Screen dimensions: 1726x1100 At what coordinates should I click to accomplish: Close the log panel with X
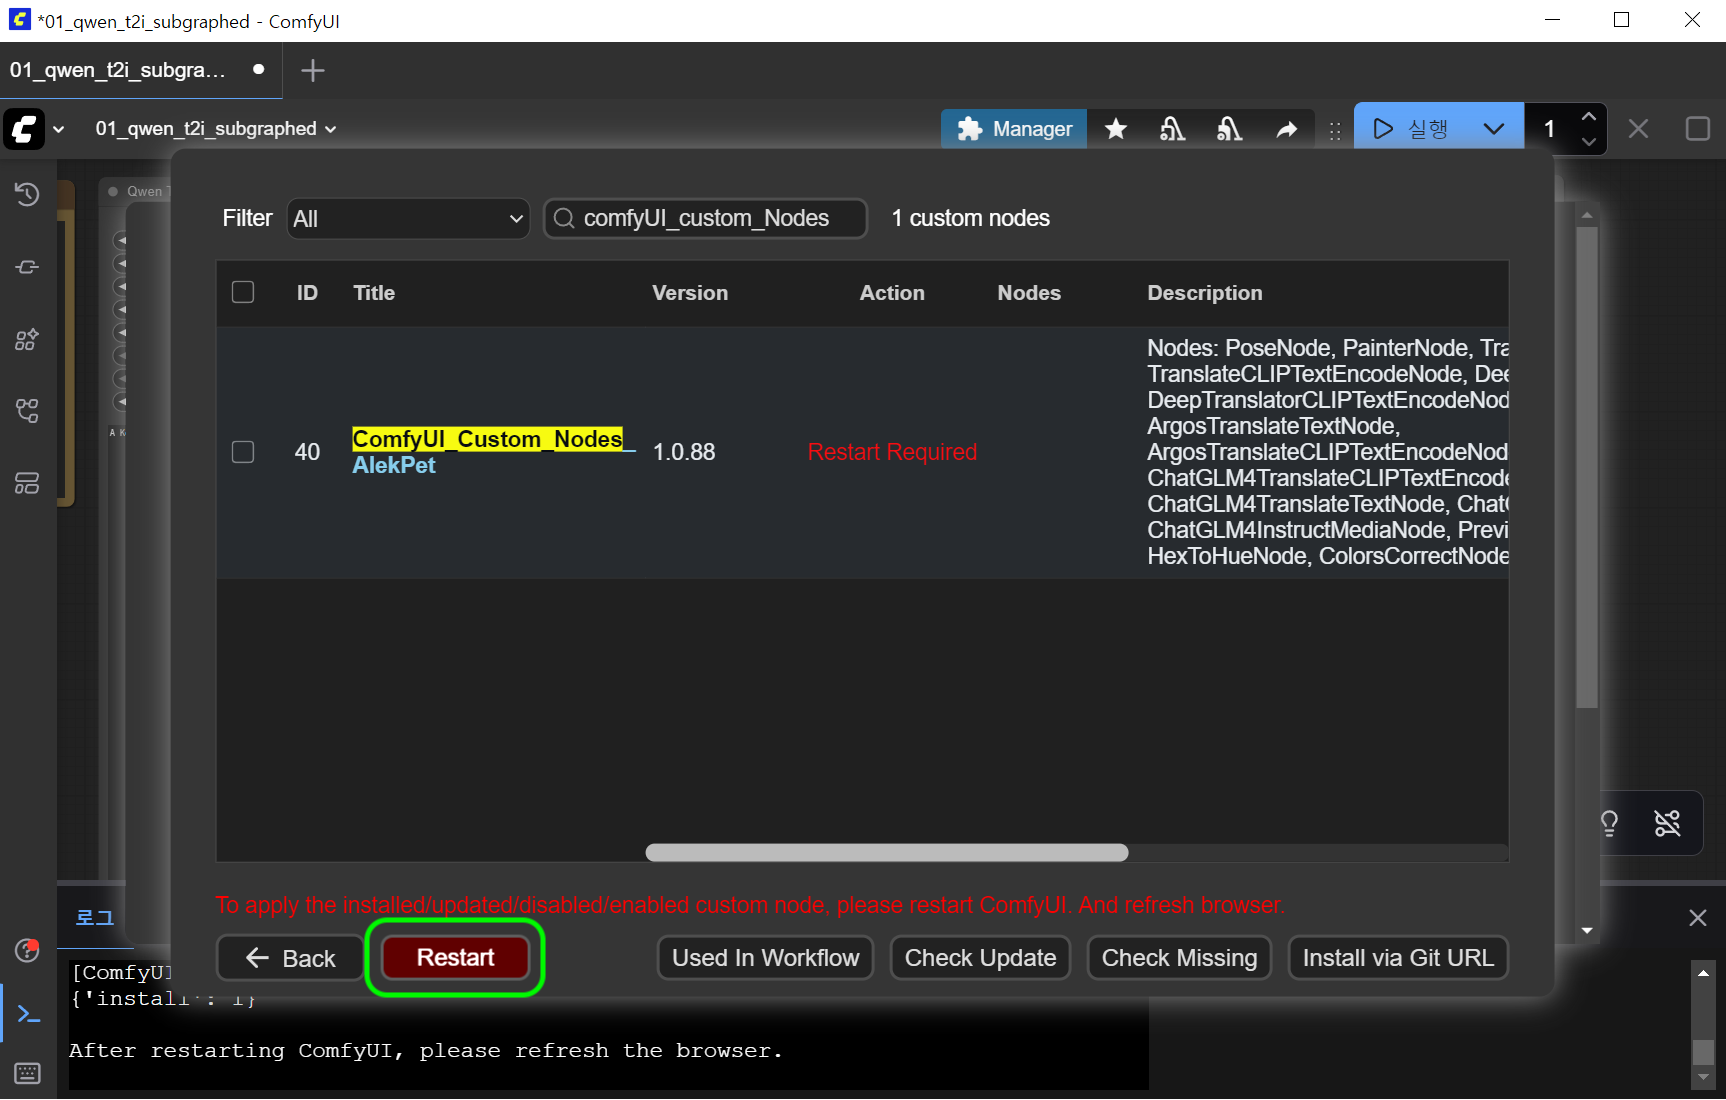tap(1698, 918)
